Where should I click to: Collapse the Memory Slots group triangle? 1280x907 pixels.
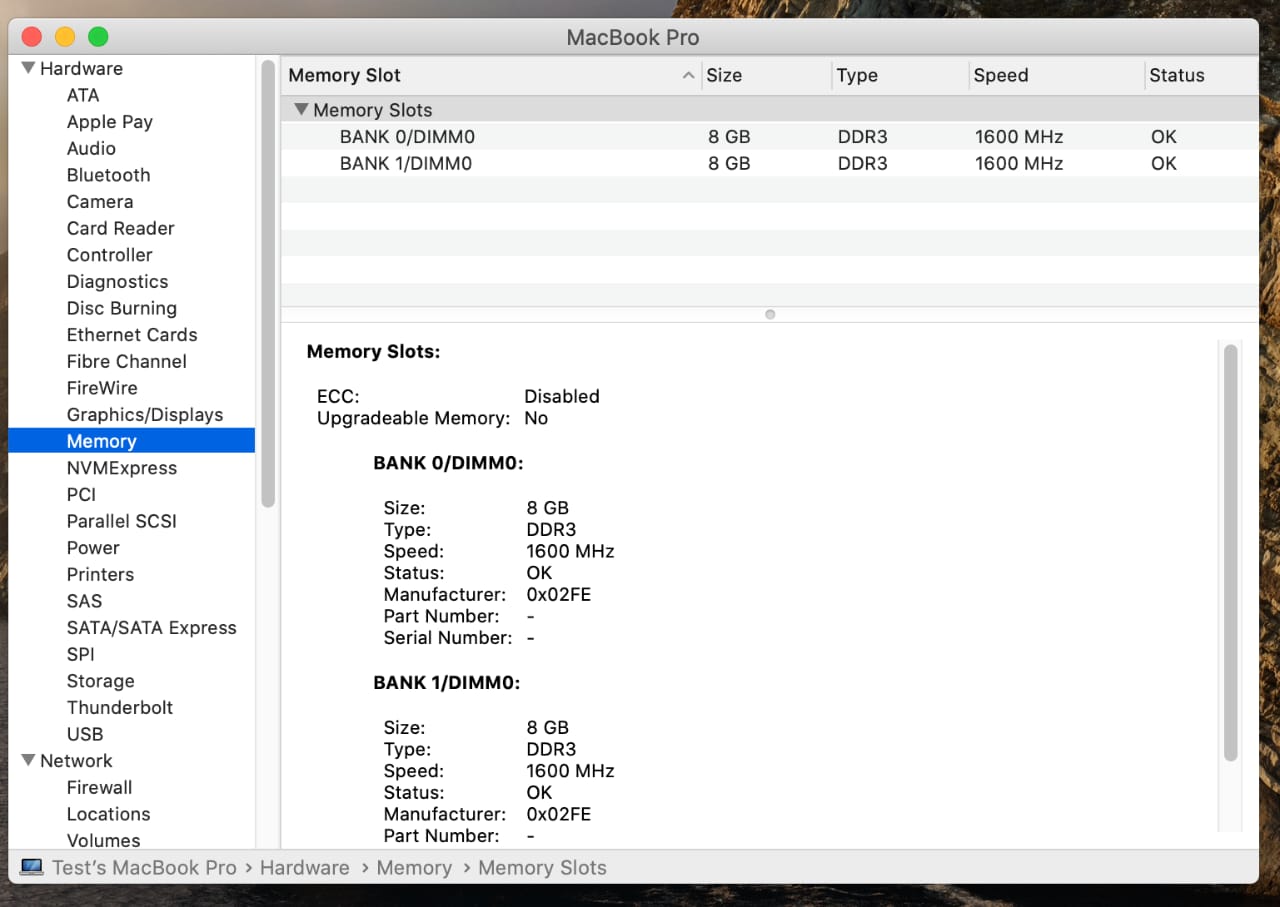[301, 109]
